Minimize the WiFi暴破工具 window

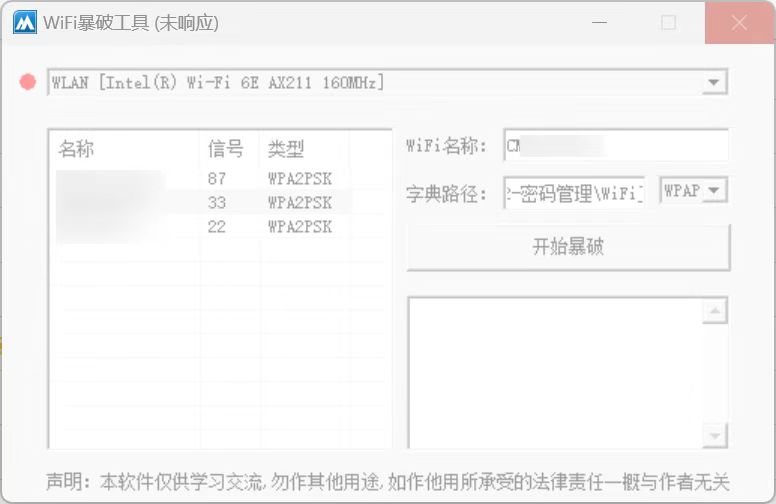coord(599,22)
